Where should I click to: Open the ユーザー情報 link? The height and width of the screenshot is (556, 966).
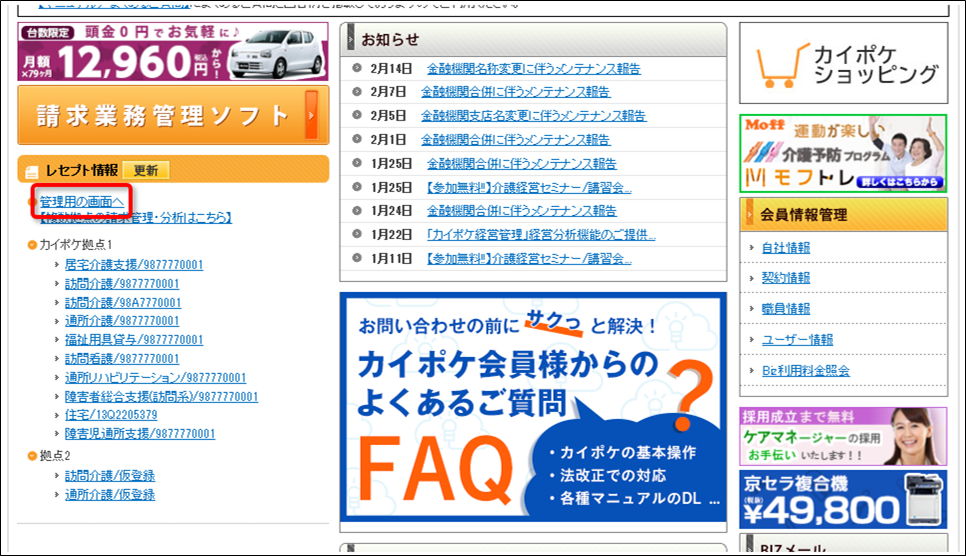797,340
